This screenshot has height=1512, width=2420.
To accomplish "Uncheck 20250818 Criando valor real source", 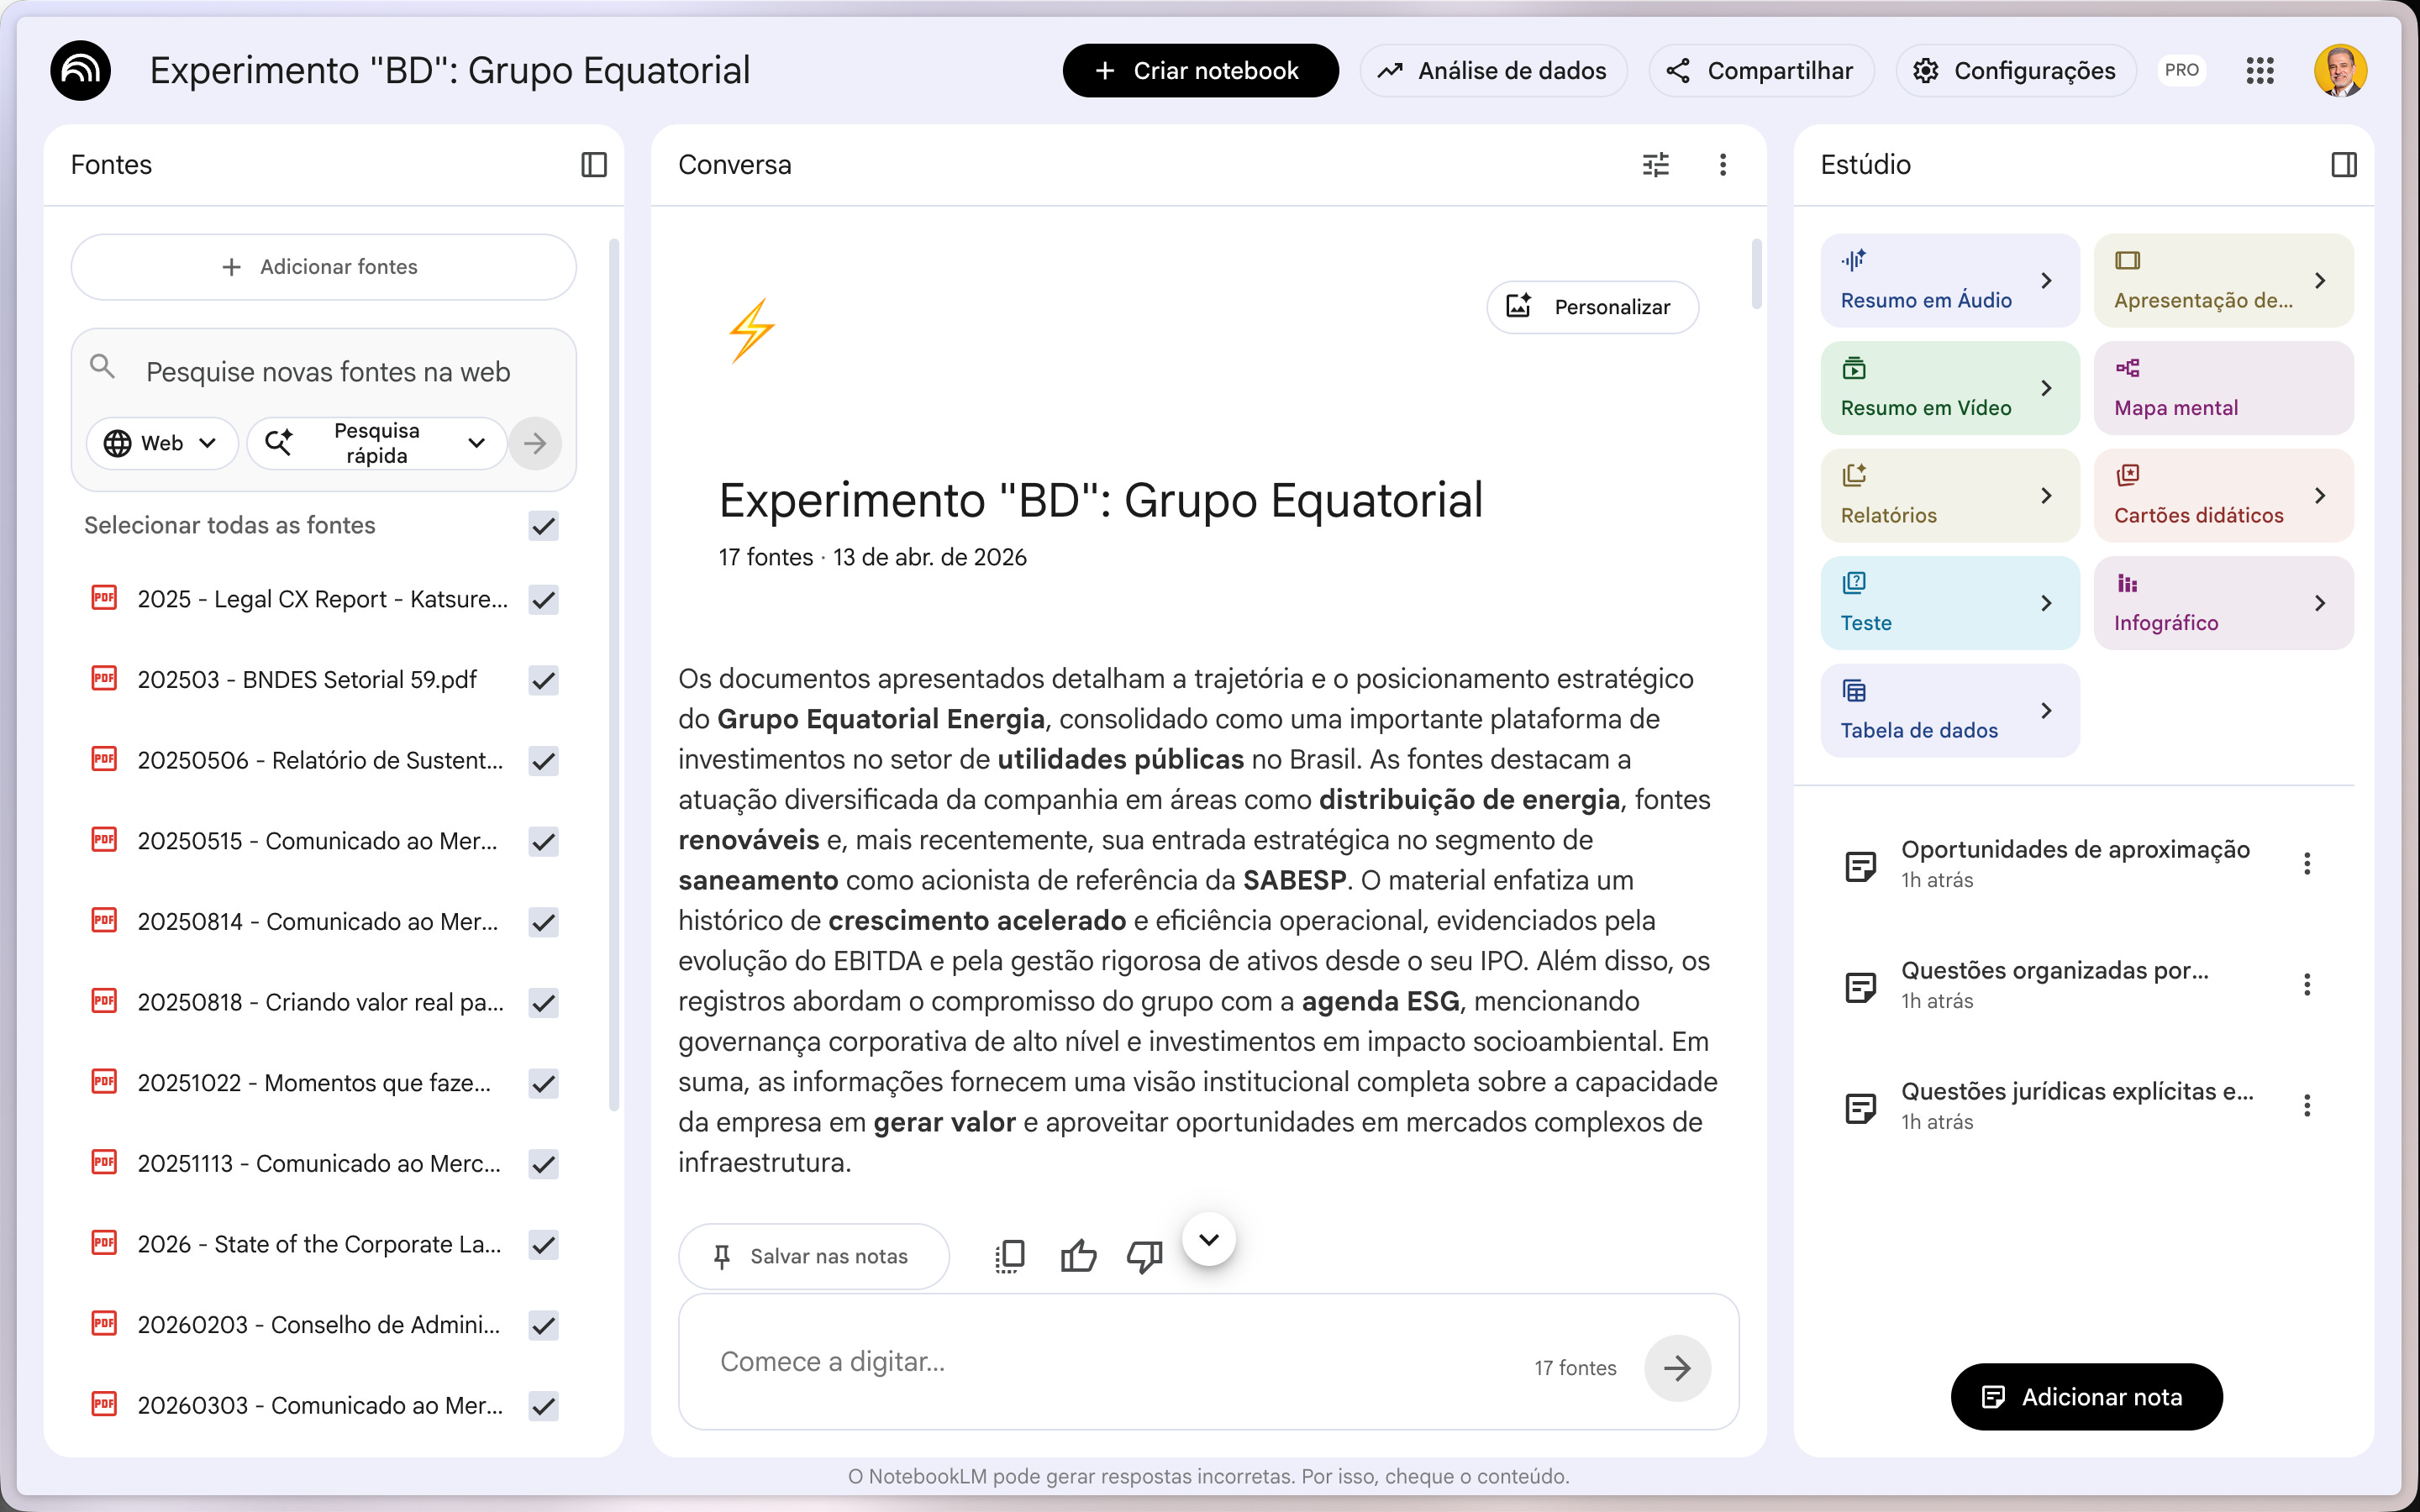I will pyautogui.click(x=543, y=1003).
